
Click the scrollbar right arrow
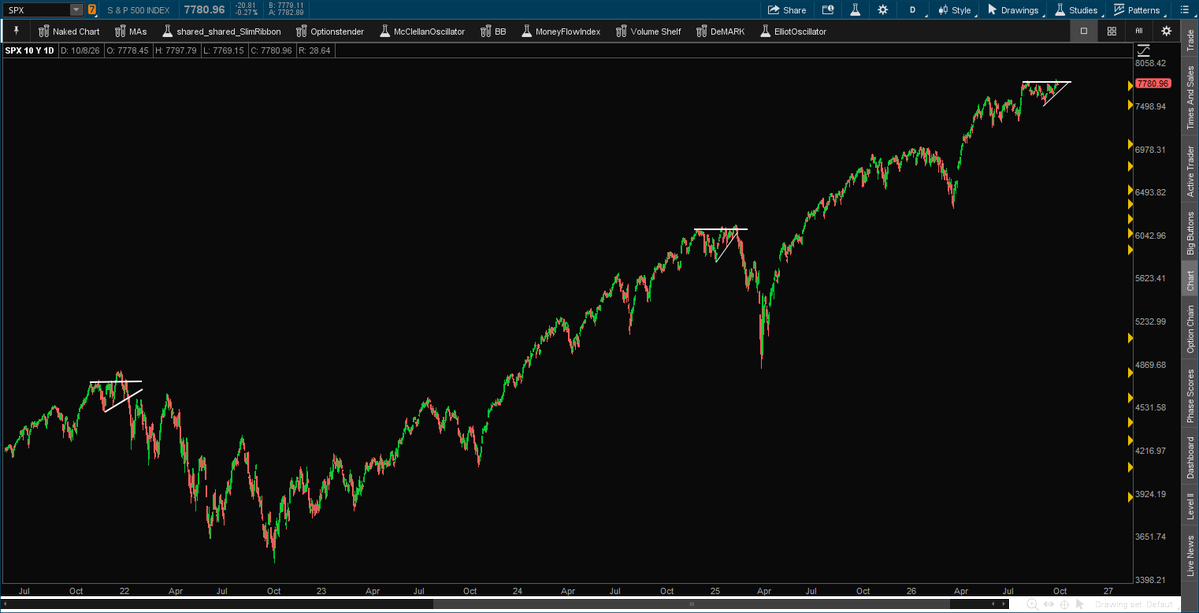[x=1001, y=605]
